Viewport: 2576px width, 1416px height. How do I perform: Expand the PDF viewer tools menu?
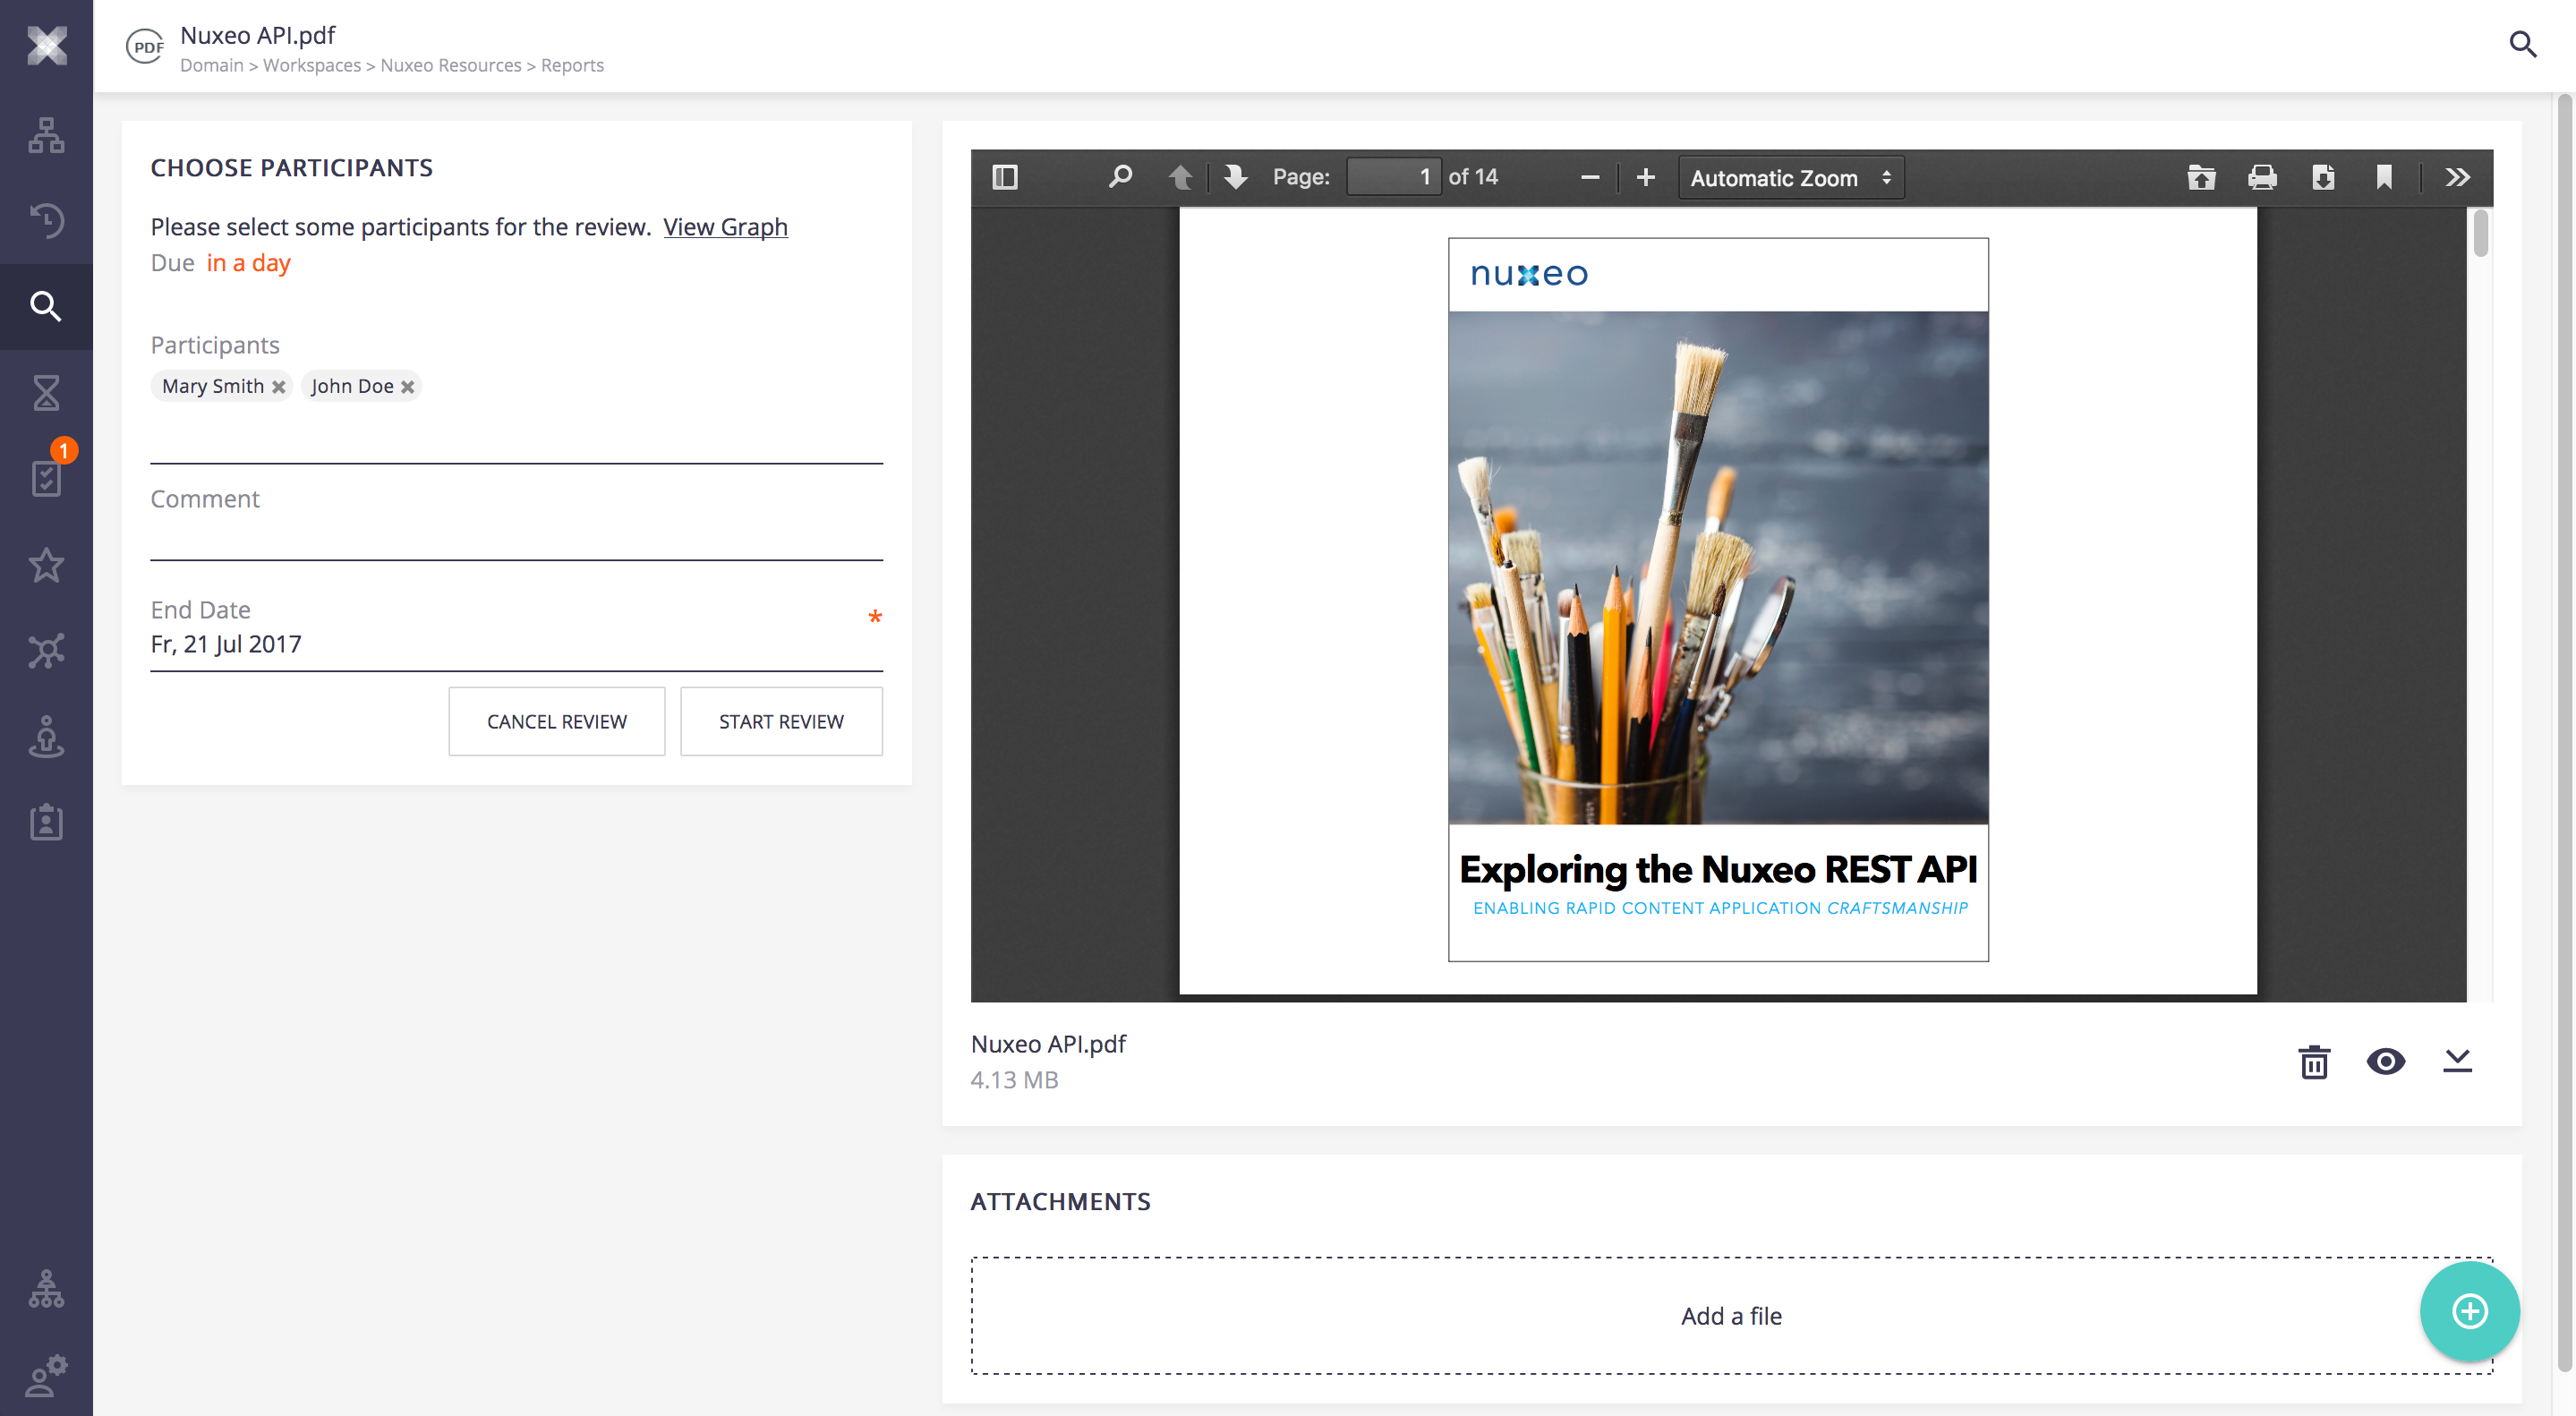(2457, 177)
